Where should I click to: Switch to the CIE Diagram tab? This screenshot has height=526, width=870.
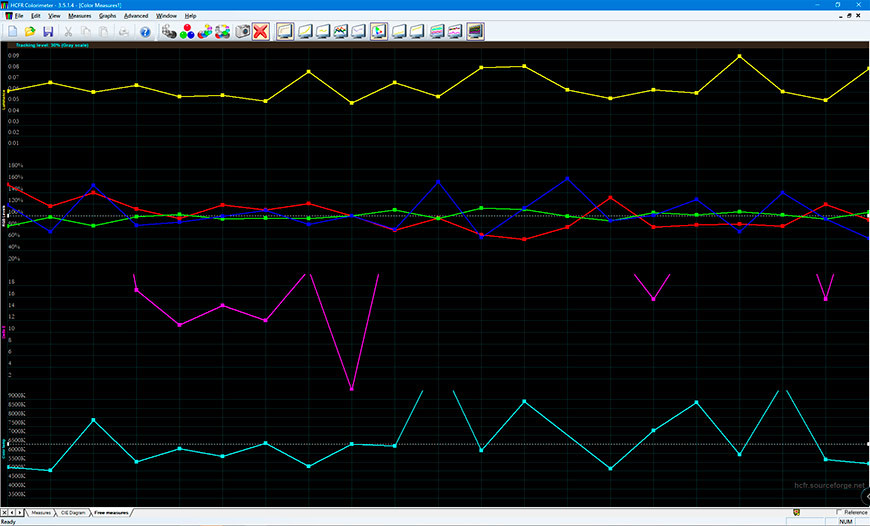tap(73, 512)
